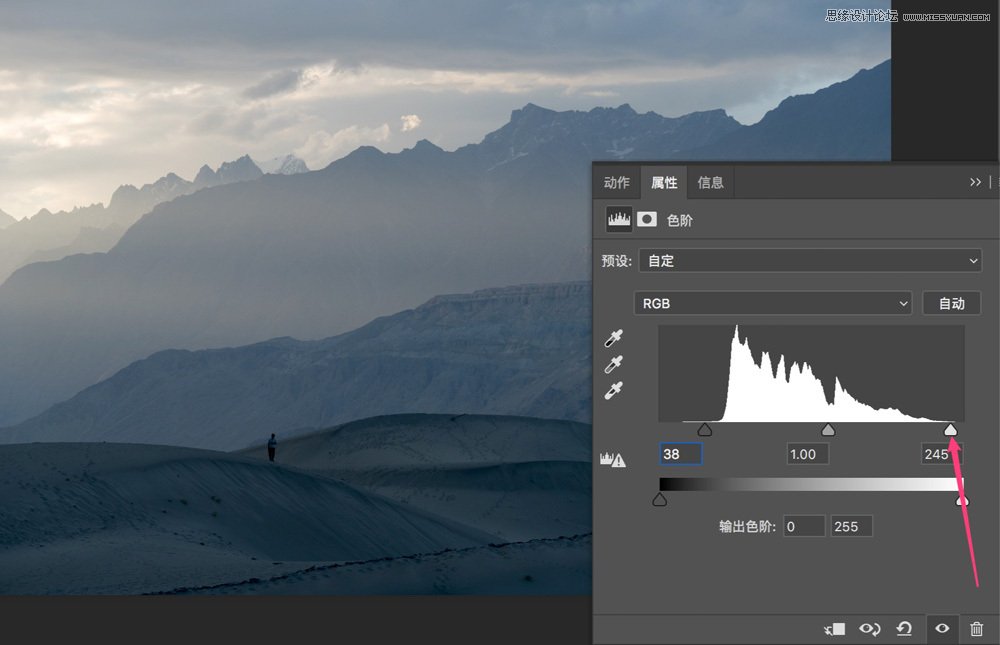The height and width of the screenshot is (645, 1000).
Task: Open the RGB channel dropdown
Action: 773,303
